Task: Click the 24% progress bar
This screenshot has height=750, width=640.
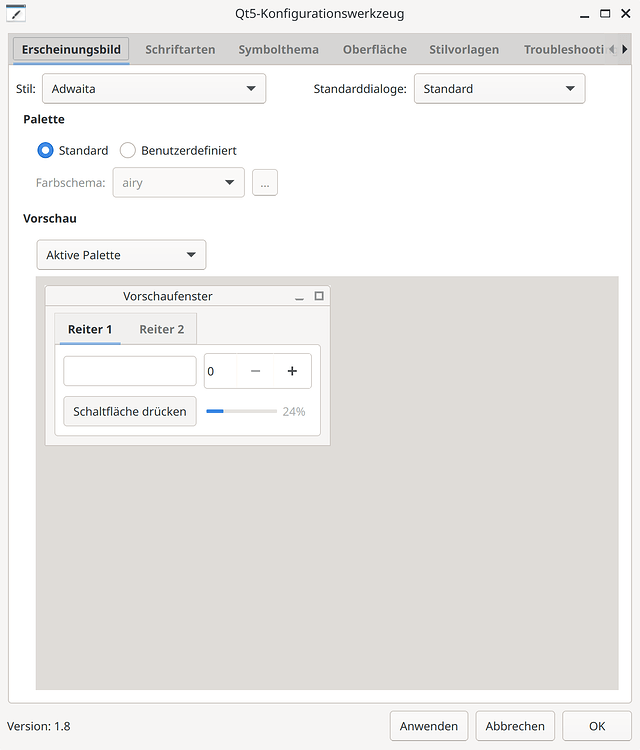Action: pyautogui.click(x=242, y=411)
